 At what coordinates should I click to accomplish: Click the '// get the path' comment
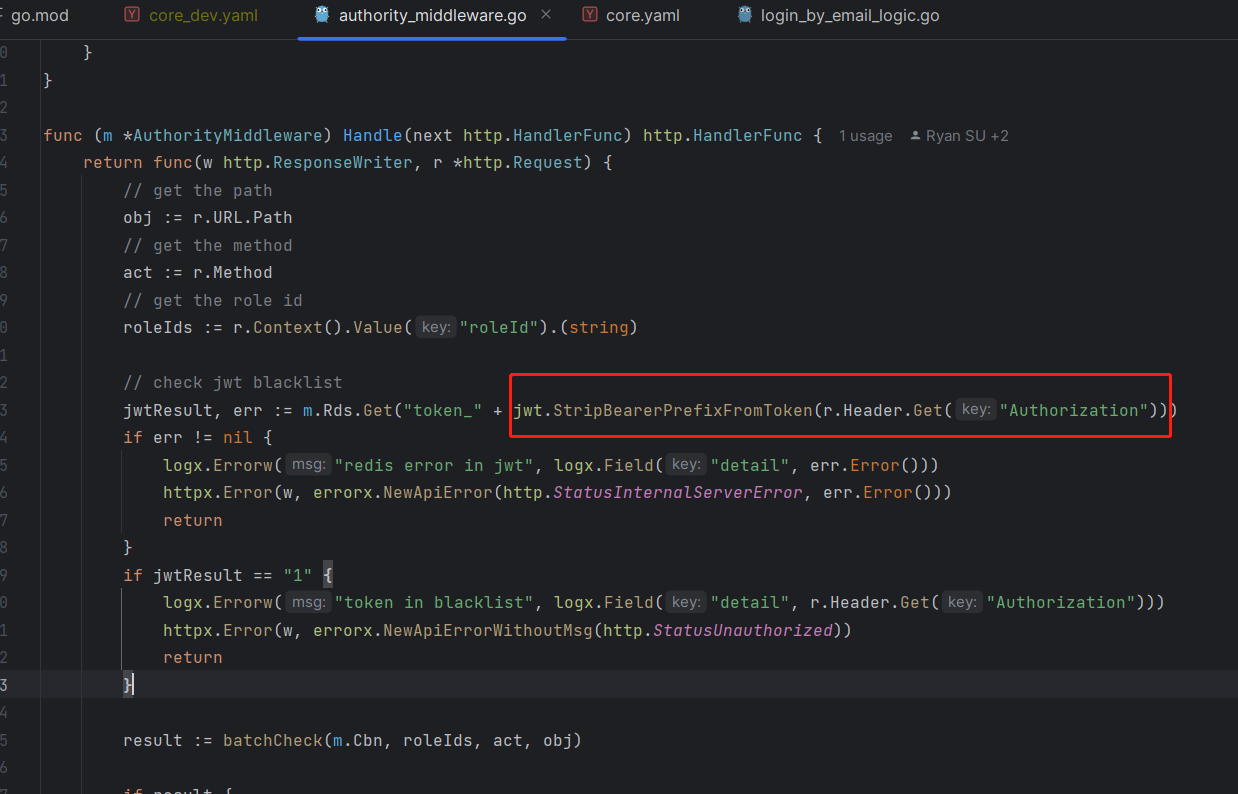[198, 190]
